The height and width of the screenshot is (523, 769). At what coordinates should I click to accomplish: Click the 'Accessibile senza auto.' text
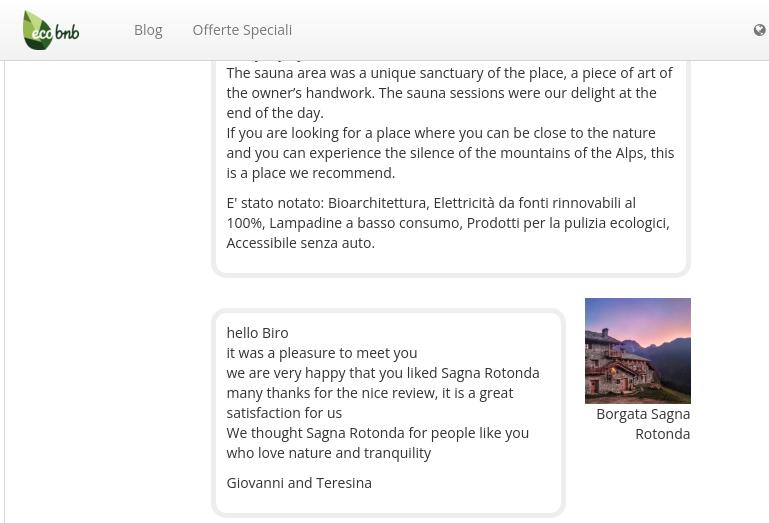click(x=300, y=243)
